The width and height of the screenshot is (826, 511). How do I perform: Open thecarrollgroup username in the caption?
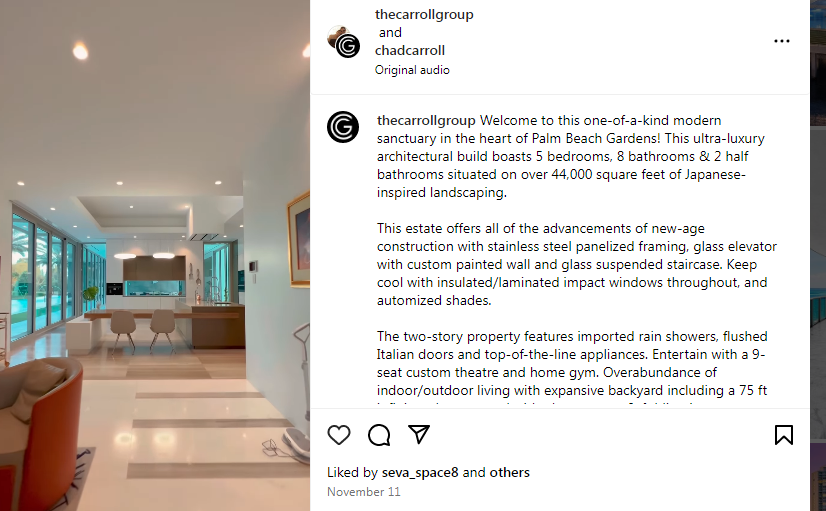click(x=426, y=121)
